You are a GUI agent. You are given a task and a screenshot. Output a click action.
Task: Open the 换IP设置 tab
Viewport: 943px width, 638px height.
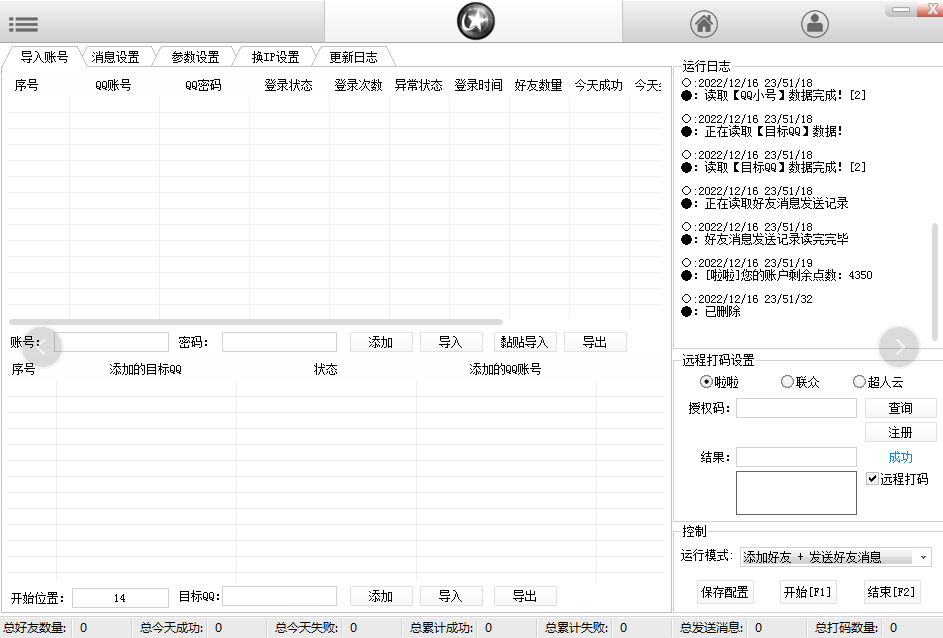click(275, 57)
